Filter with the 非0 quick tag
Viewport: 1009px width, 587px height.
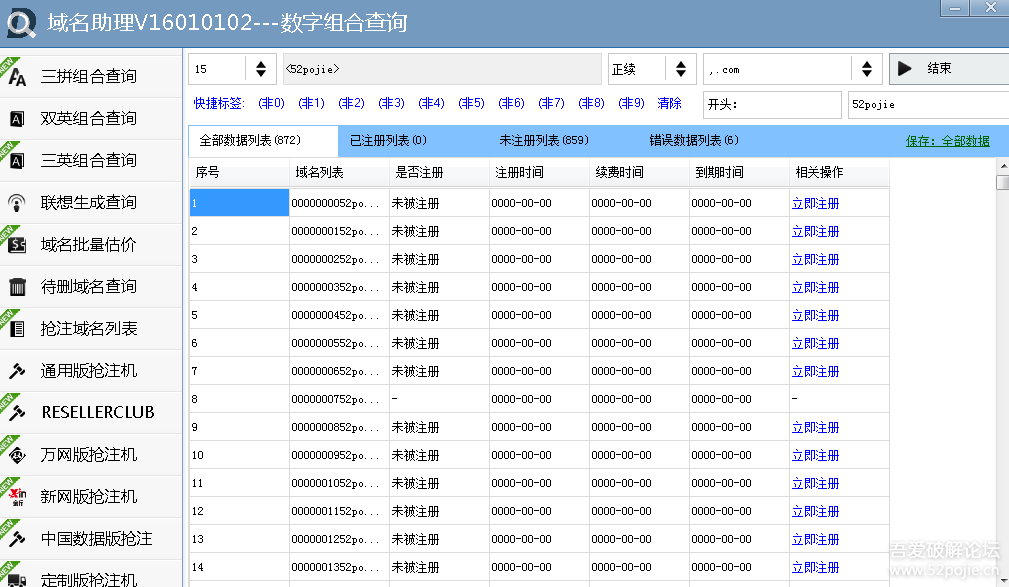pos(271,103)
